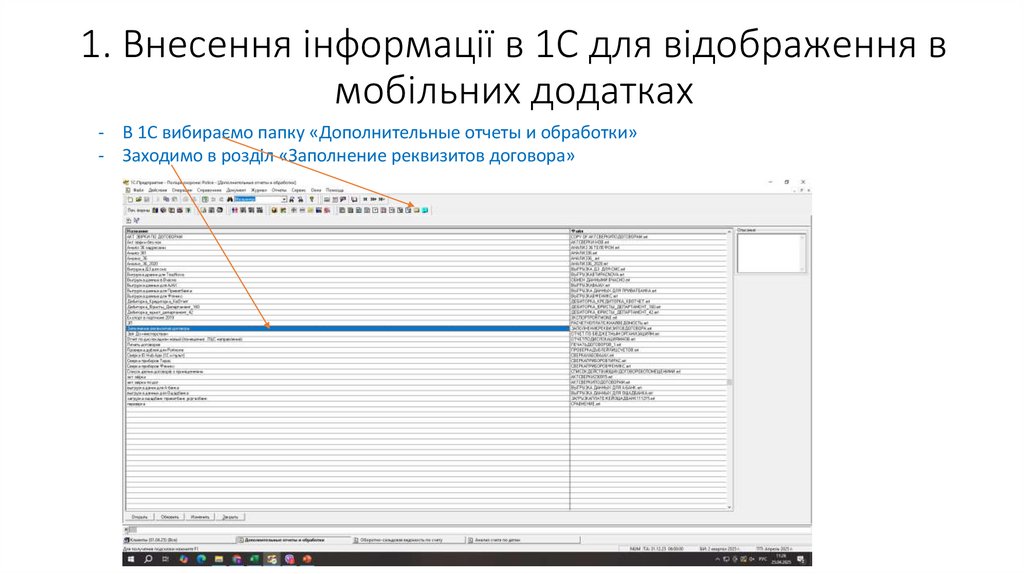
Task: Expand the search text combo box dropdown
Action: 284,199
